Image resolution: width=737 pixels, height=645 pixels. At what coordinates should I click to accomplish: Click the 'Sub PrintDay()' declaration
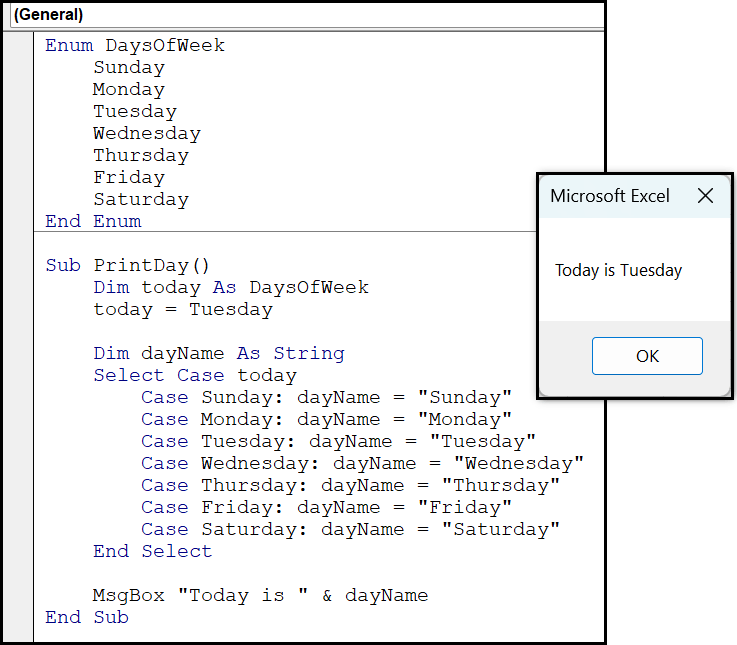(x=127, y=265)
